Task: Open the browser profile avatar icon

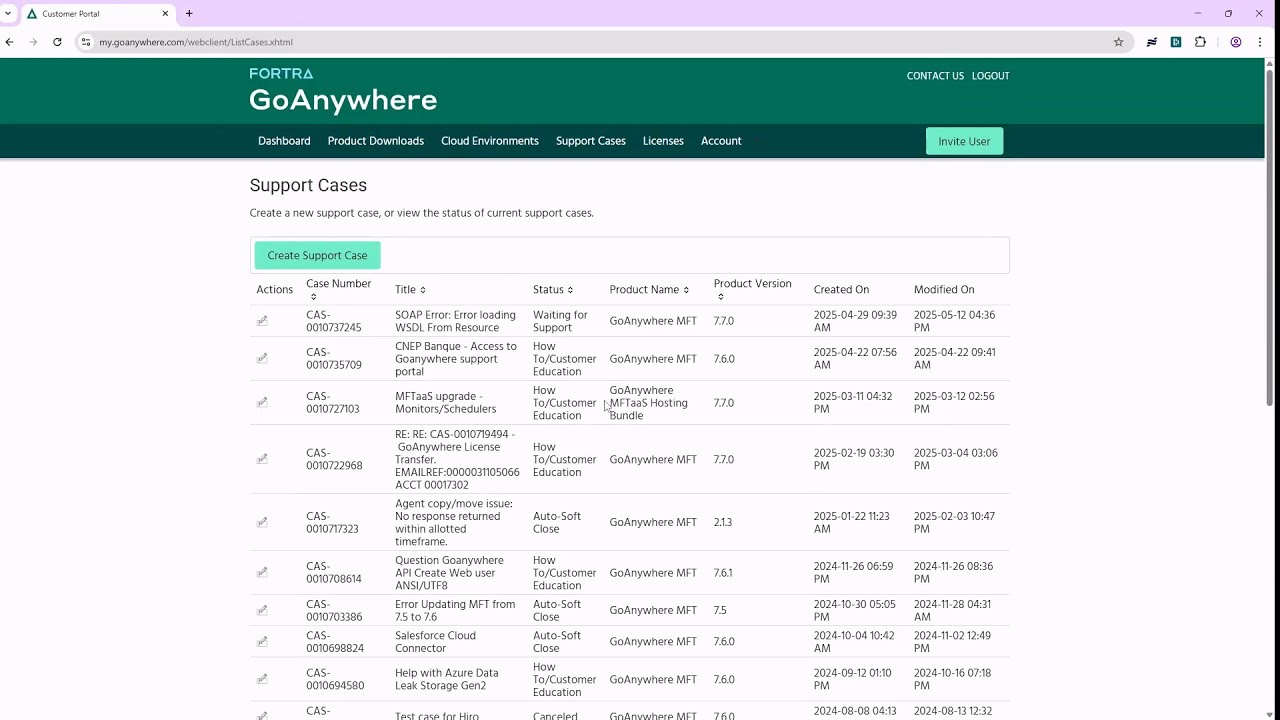Action: [1236, 42]
